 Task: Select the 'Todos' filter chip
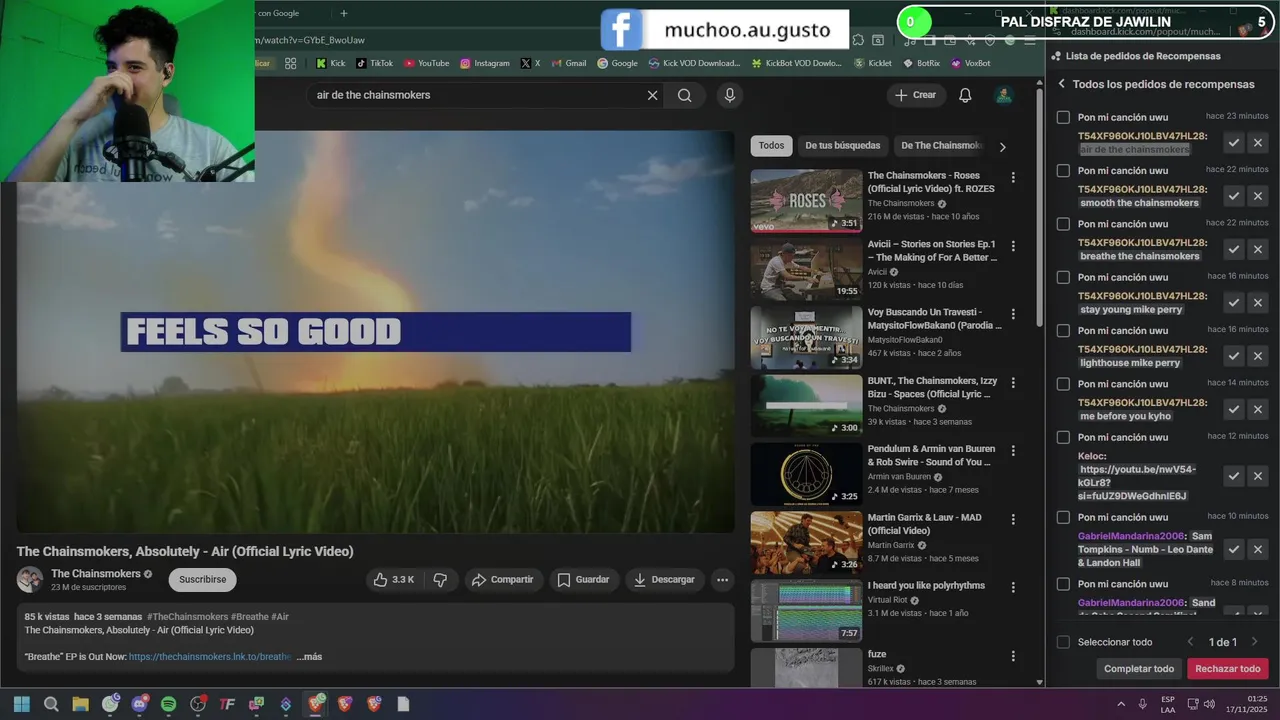point(771,146)
